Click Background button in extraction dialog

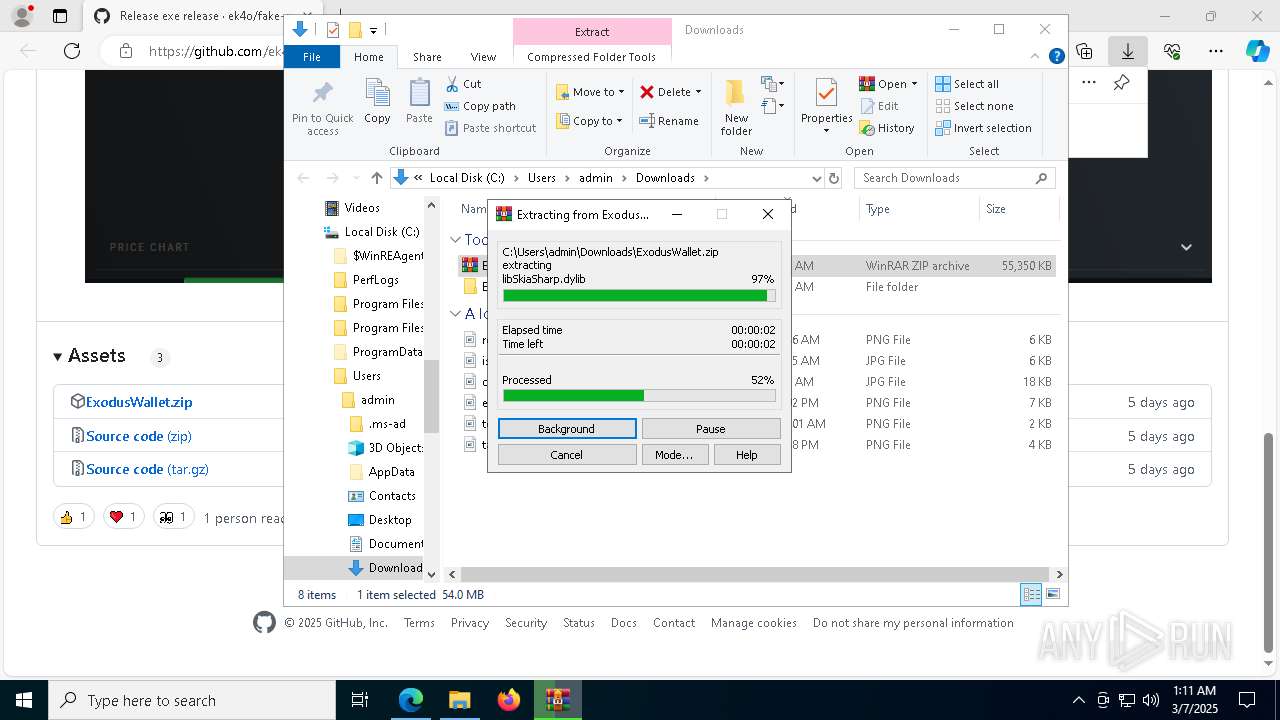click(567, 429)
